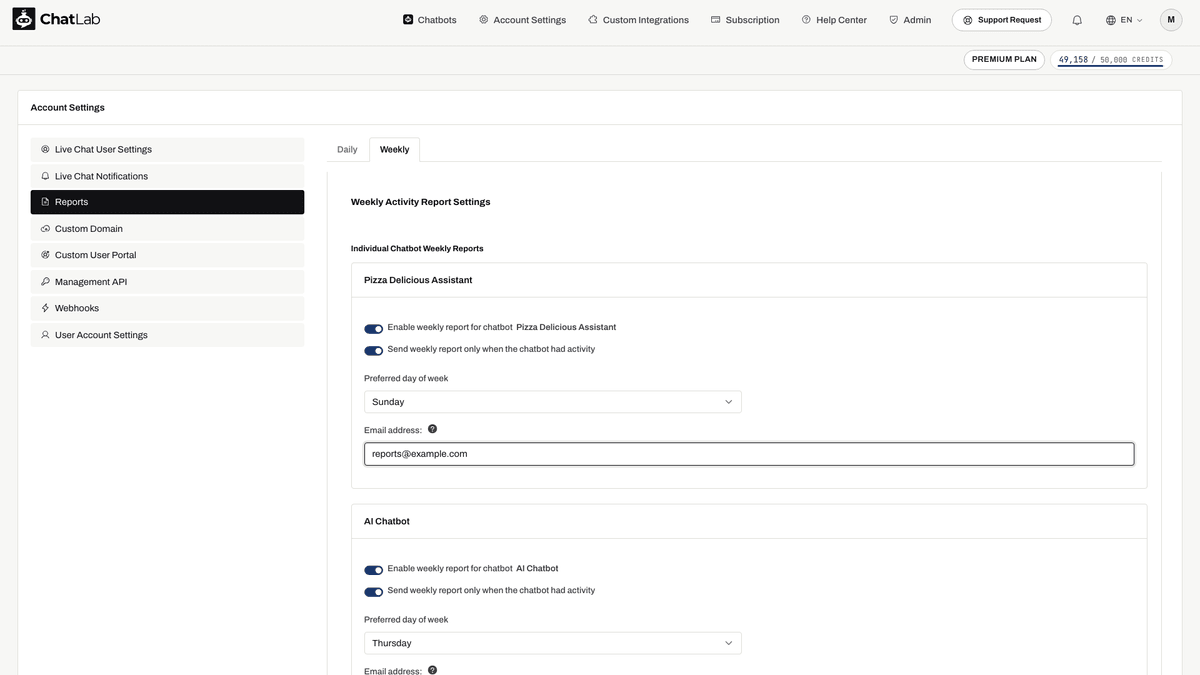Screen dimensions: 1200x675
Task: Open Management API sidebar item
Action: click(167, 282)
